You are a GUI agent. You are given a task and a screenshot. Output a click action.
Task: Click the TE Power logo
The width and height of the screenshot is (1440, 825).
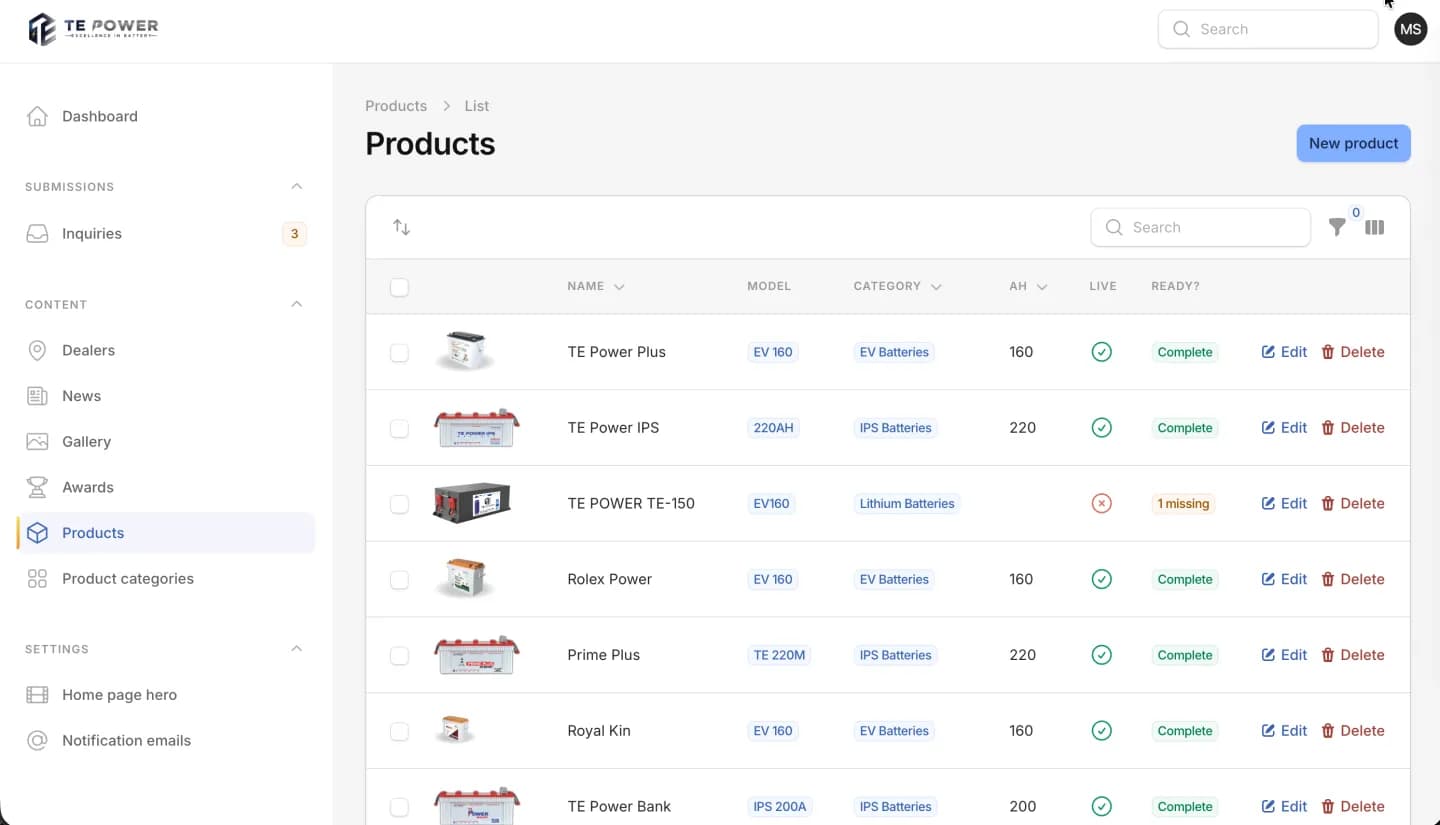(93, 29)
